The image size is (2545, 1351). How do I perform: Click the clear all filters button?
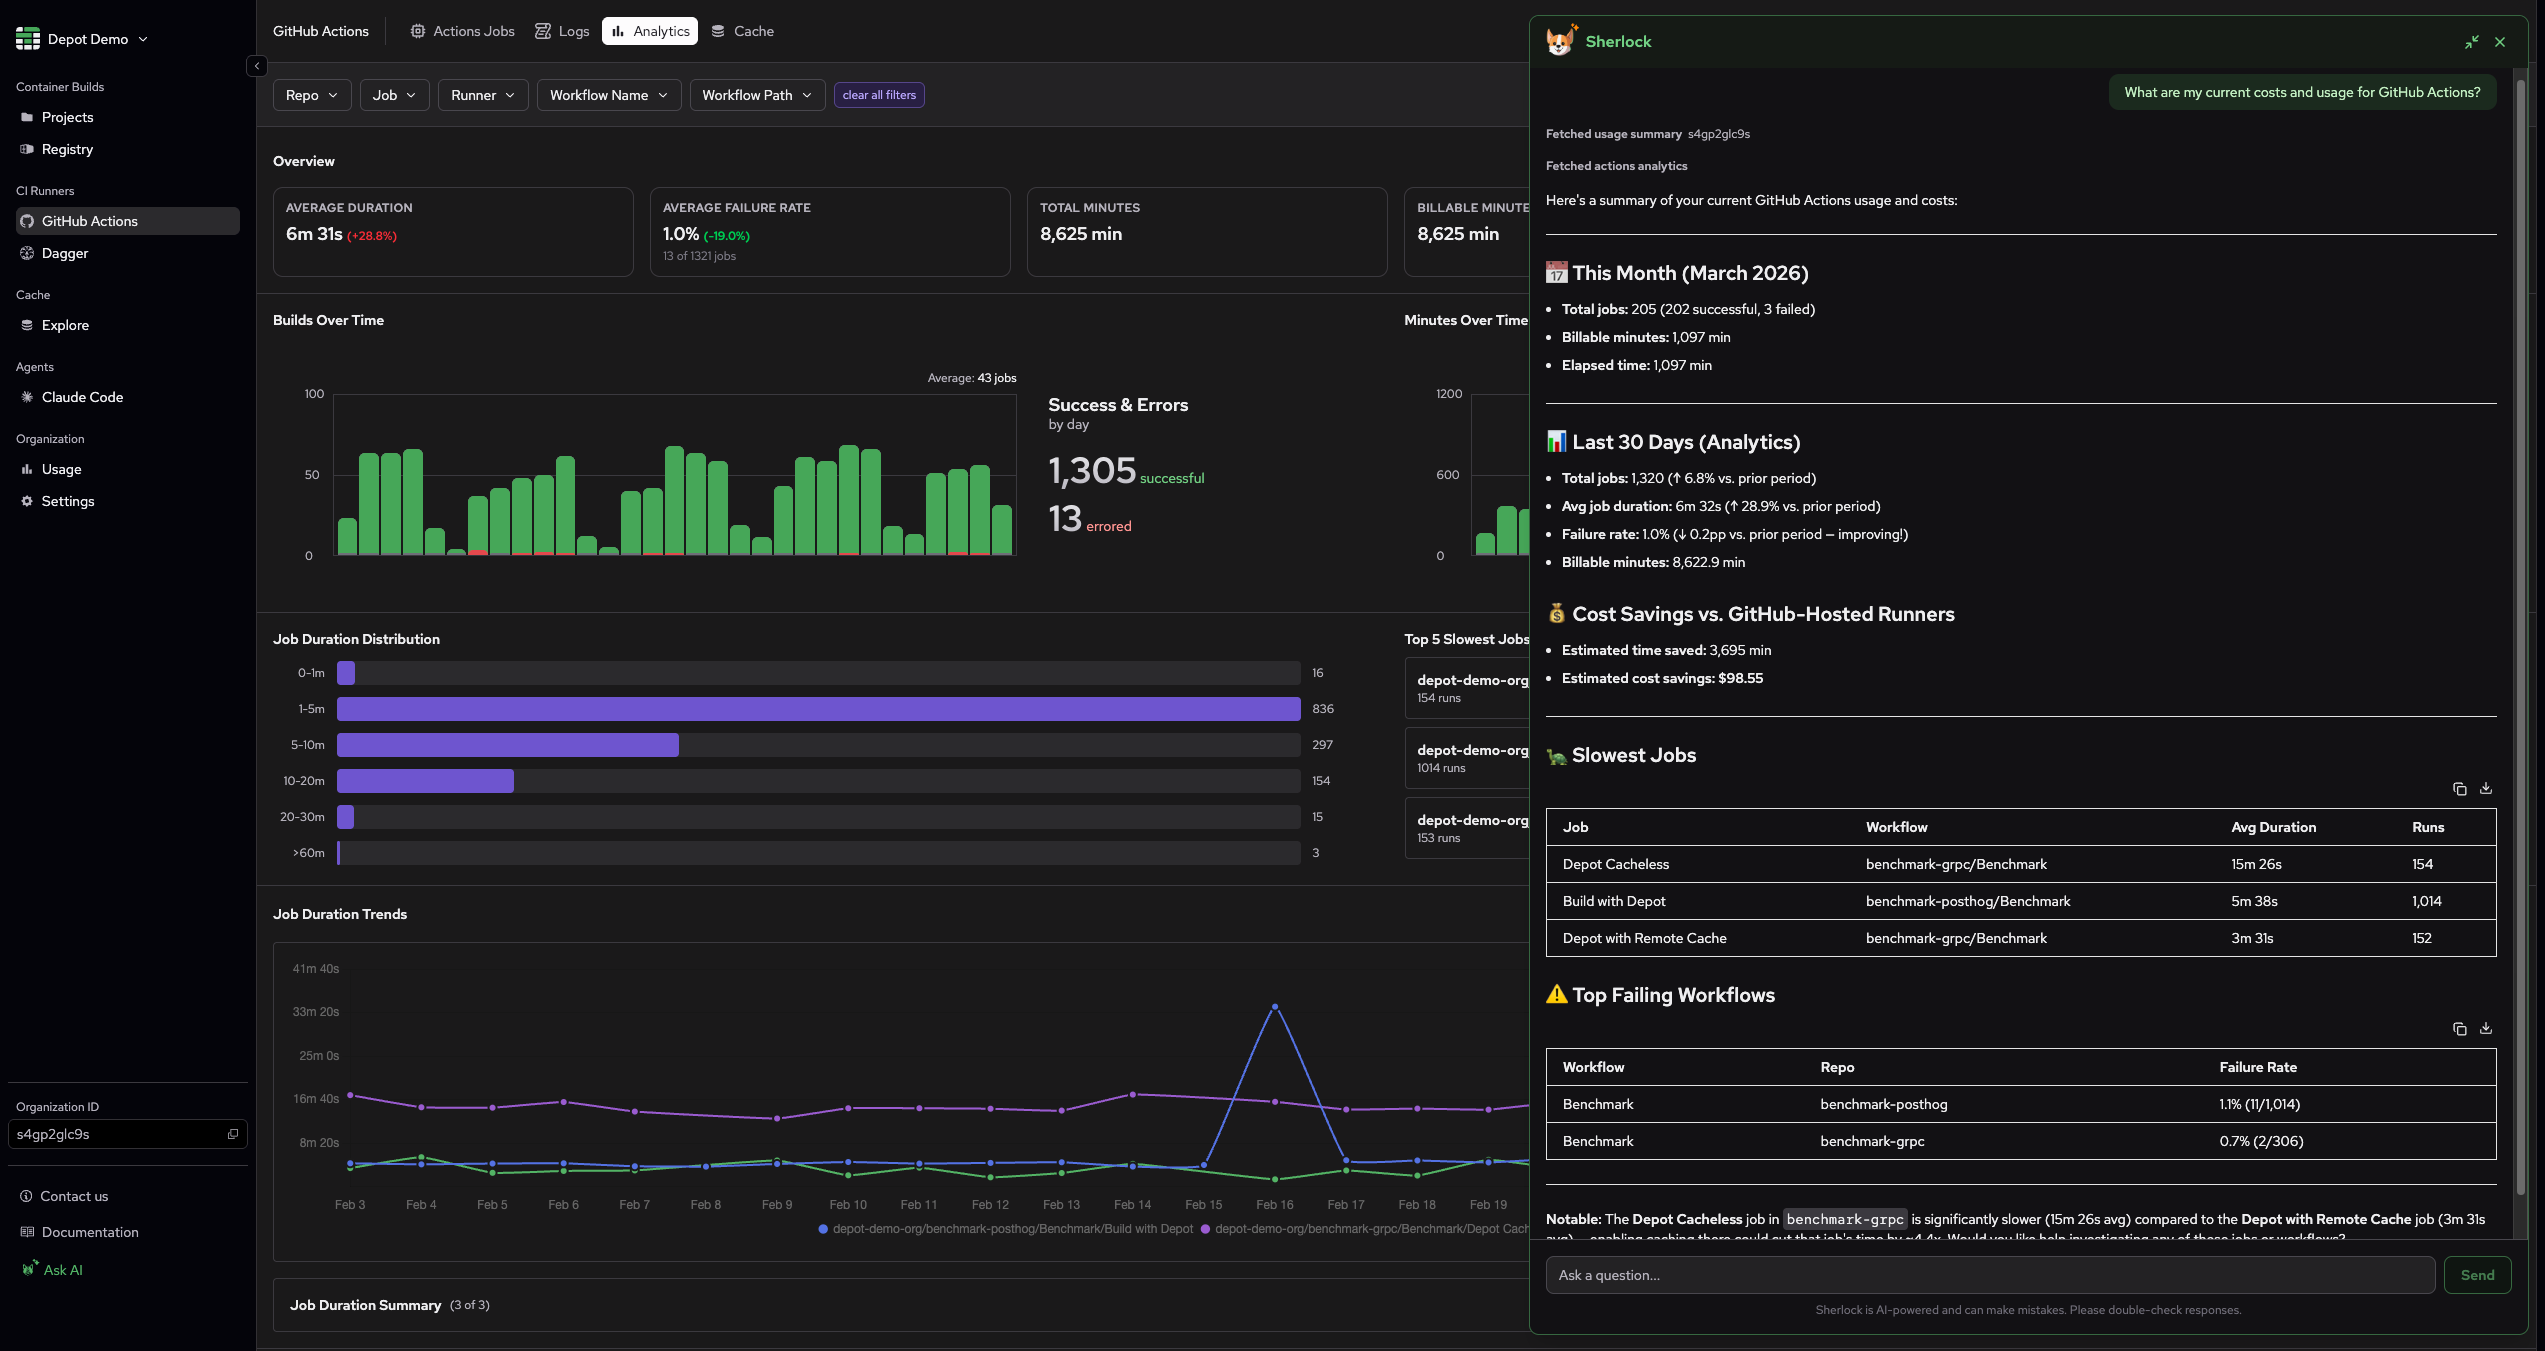(x=878, y=95)
